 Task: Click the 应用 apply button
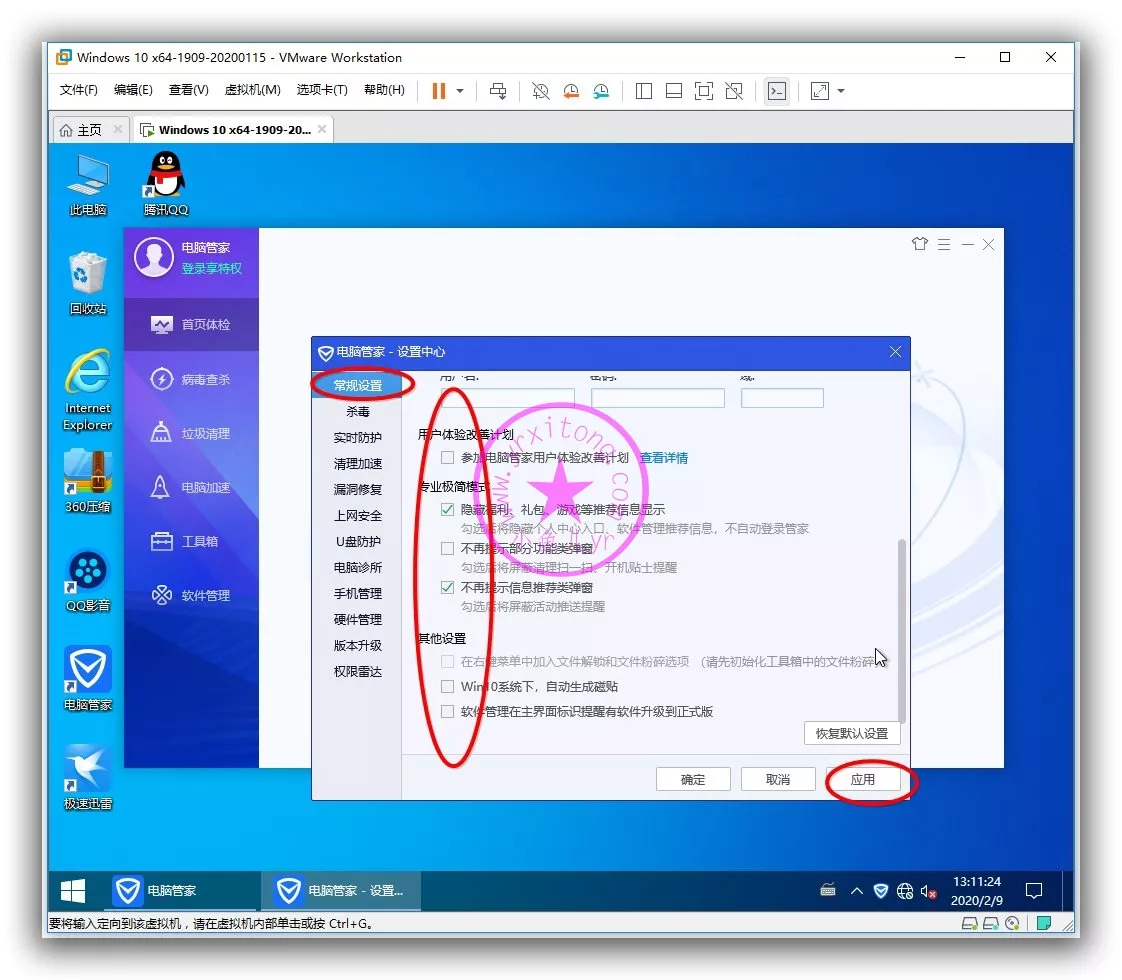pyautogui.click(x=862, y=780)
